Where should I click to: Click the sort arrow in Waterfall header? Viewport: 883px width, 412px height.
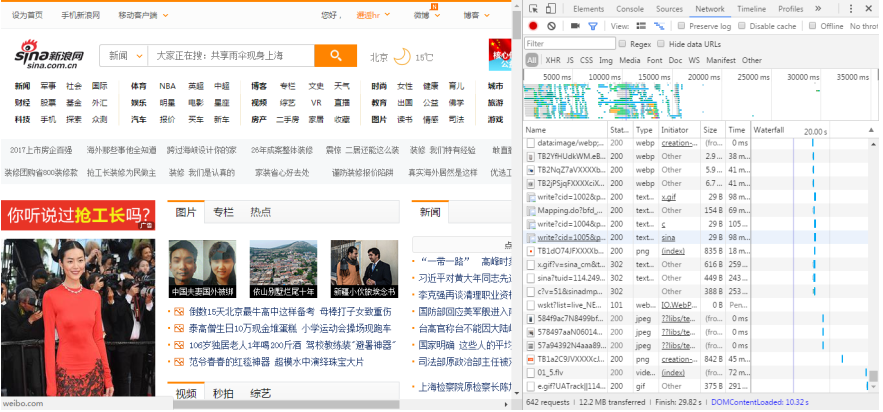[x=871, y=130]
